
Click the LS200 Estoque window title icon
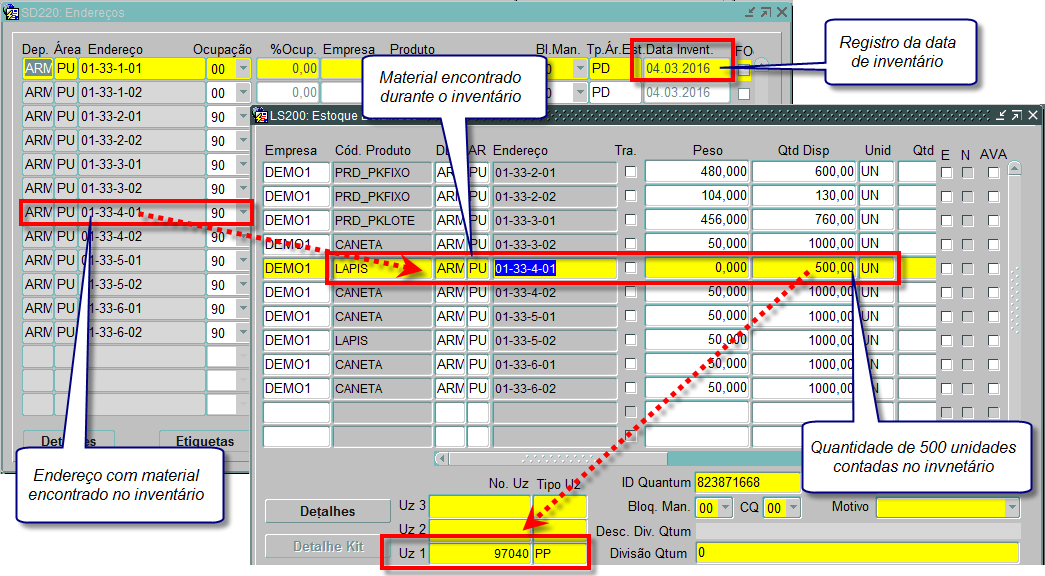point(261,115)
